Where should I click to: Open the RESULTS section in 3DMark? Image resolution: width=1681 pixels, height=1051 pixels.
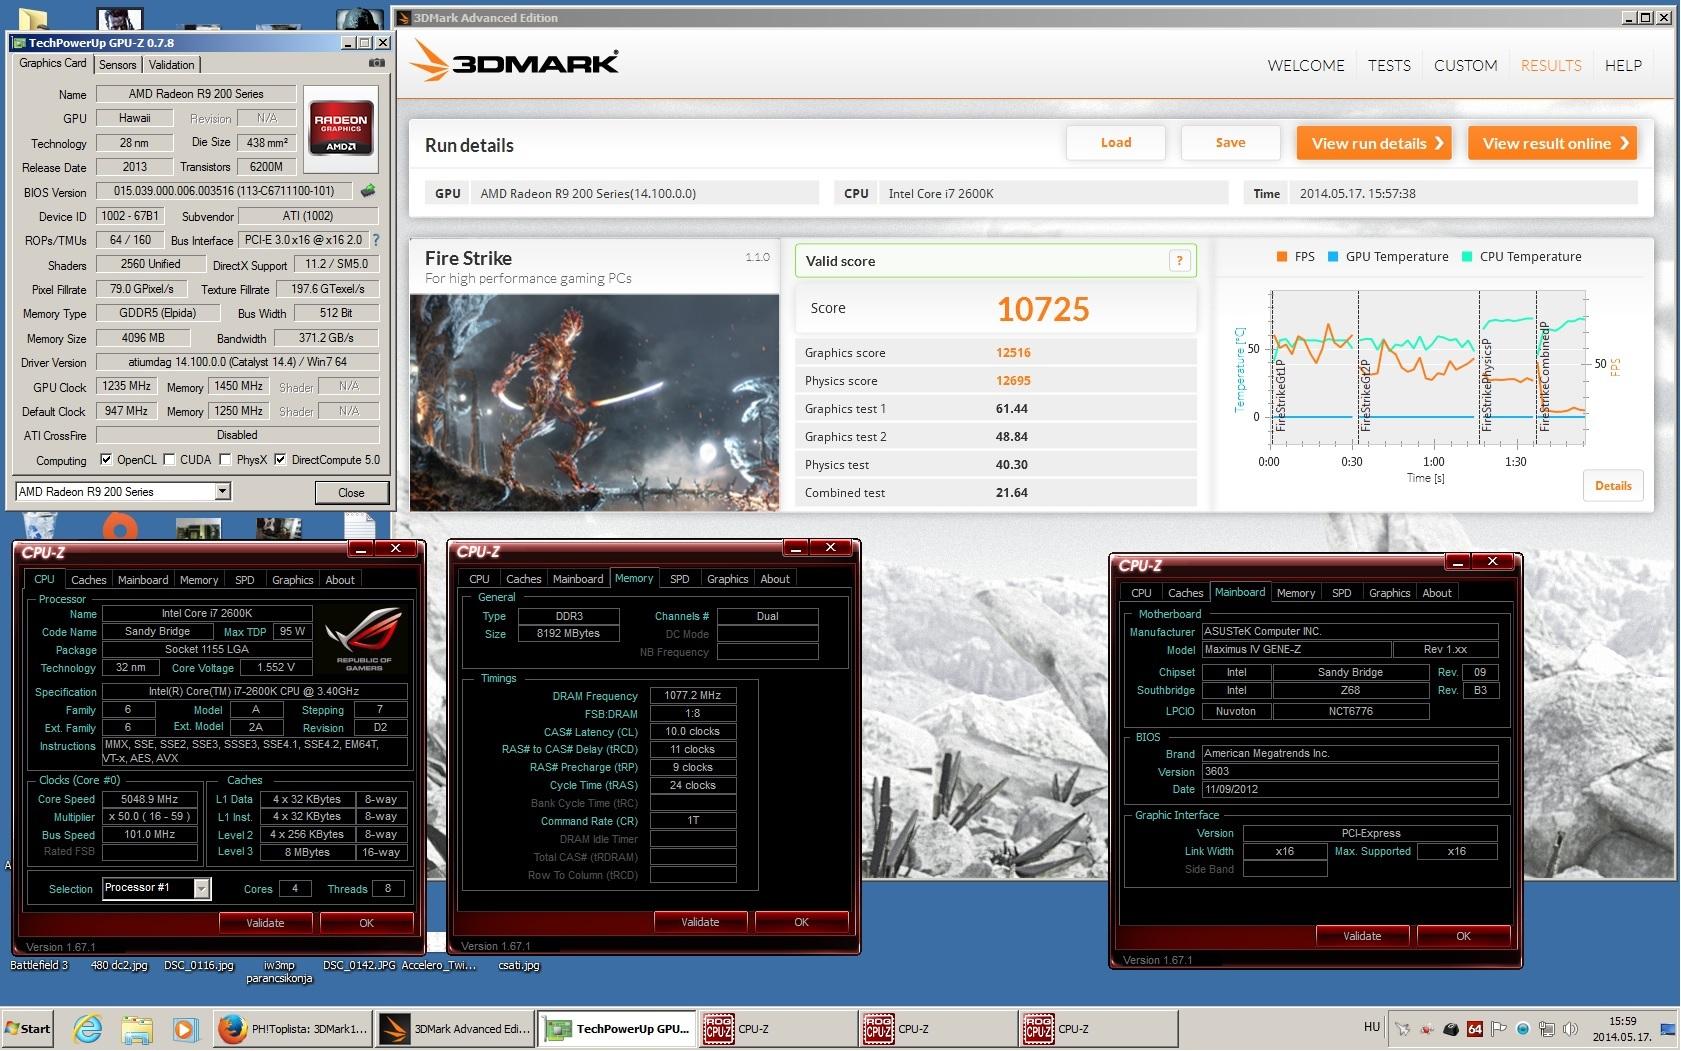pos(1551,65)
